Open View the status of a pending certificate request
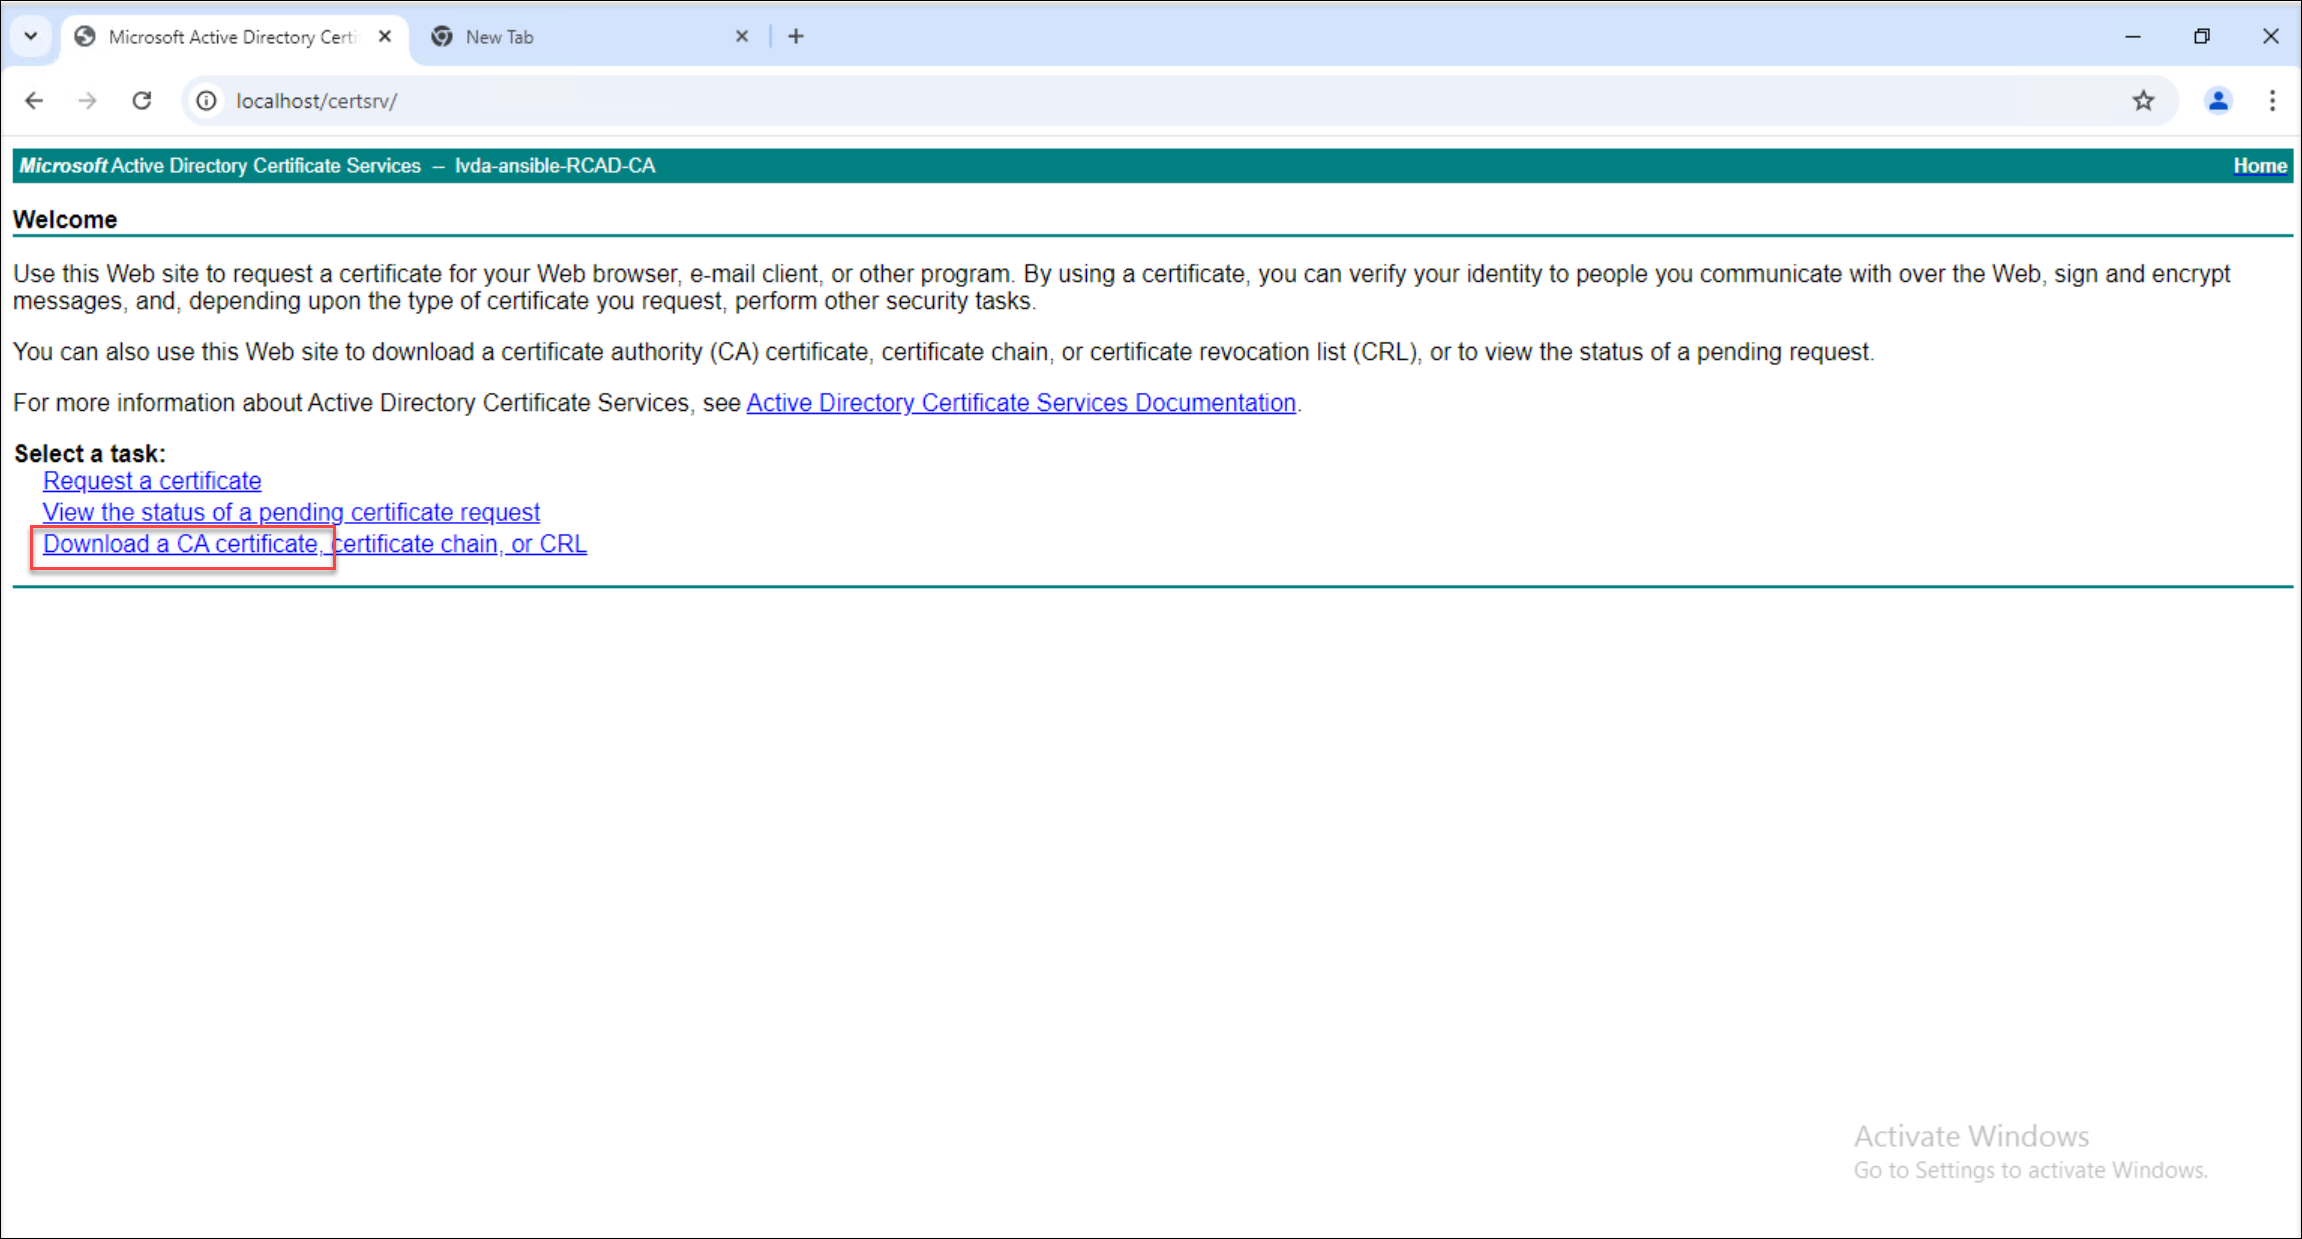 coord(291,512)
